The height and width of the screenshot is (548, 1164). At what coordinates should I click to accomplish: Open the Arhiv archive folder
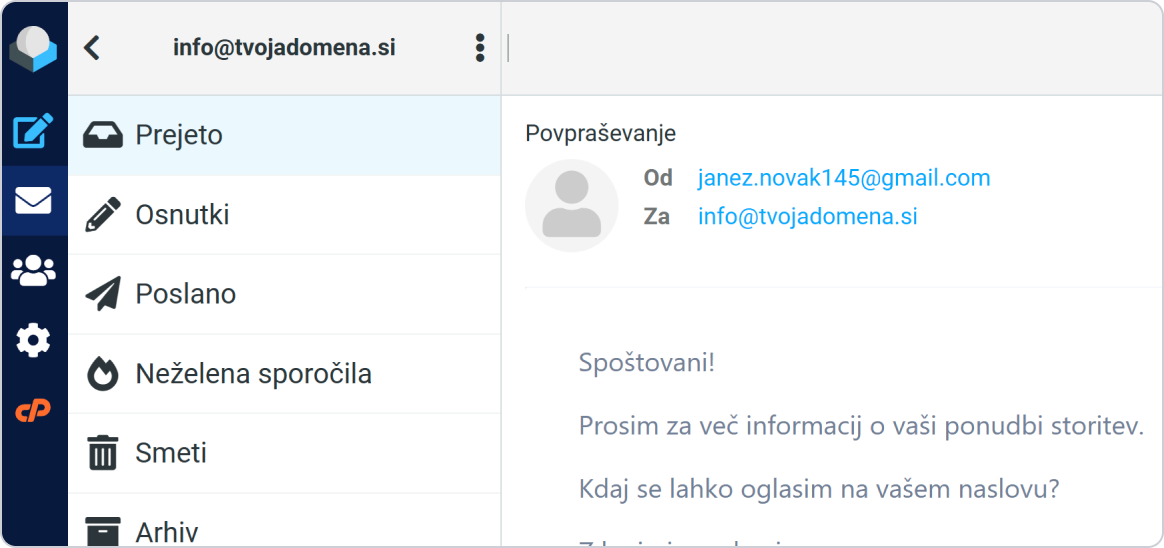pyautogui.click(x=284, y=521)
